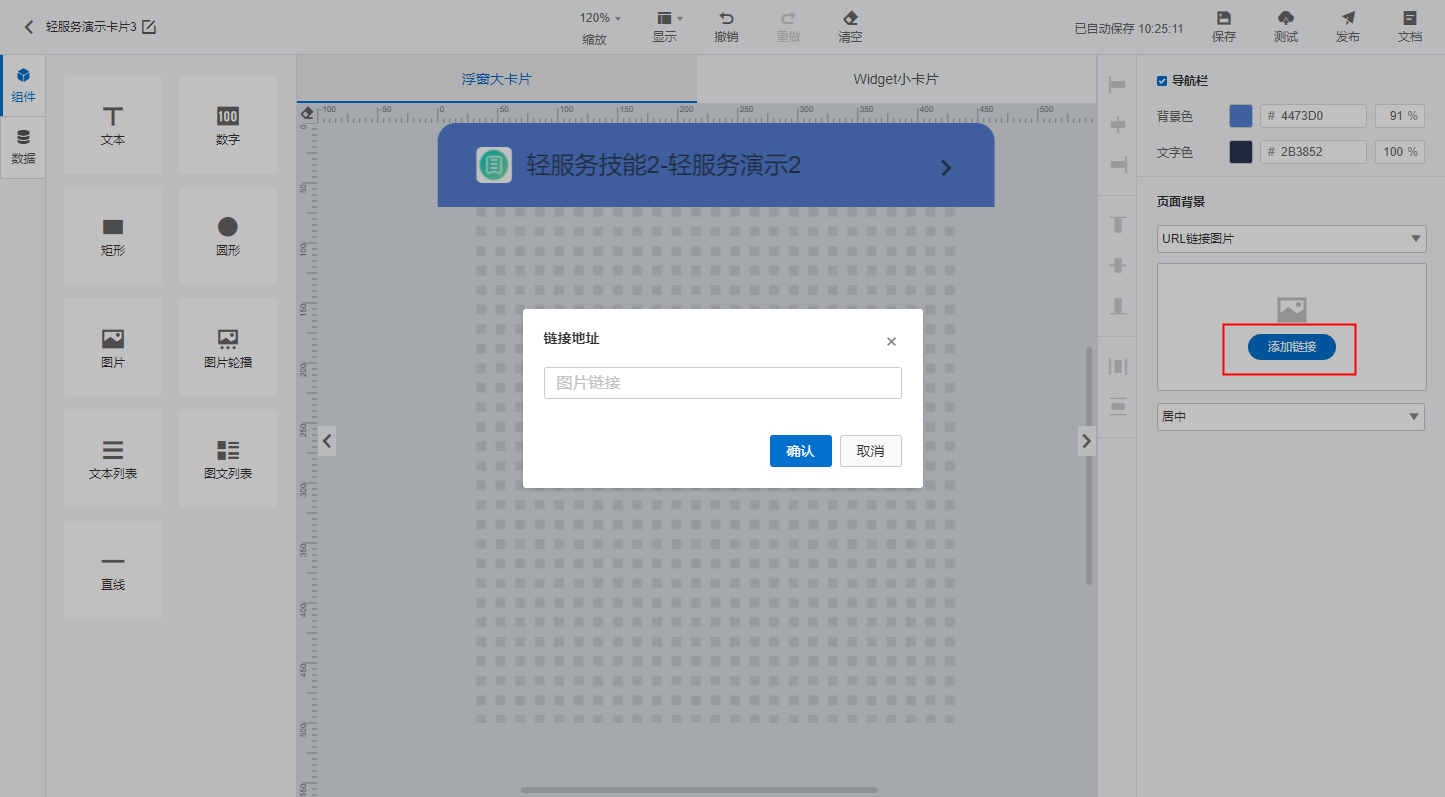Cancel with the 取消 button
This screenshot has height=797, width=1445.
tap(871, 451)
